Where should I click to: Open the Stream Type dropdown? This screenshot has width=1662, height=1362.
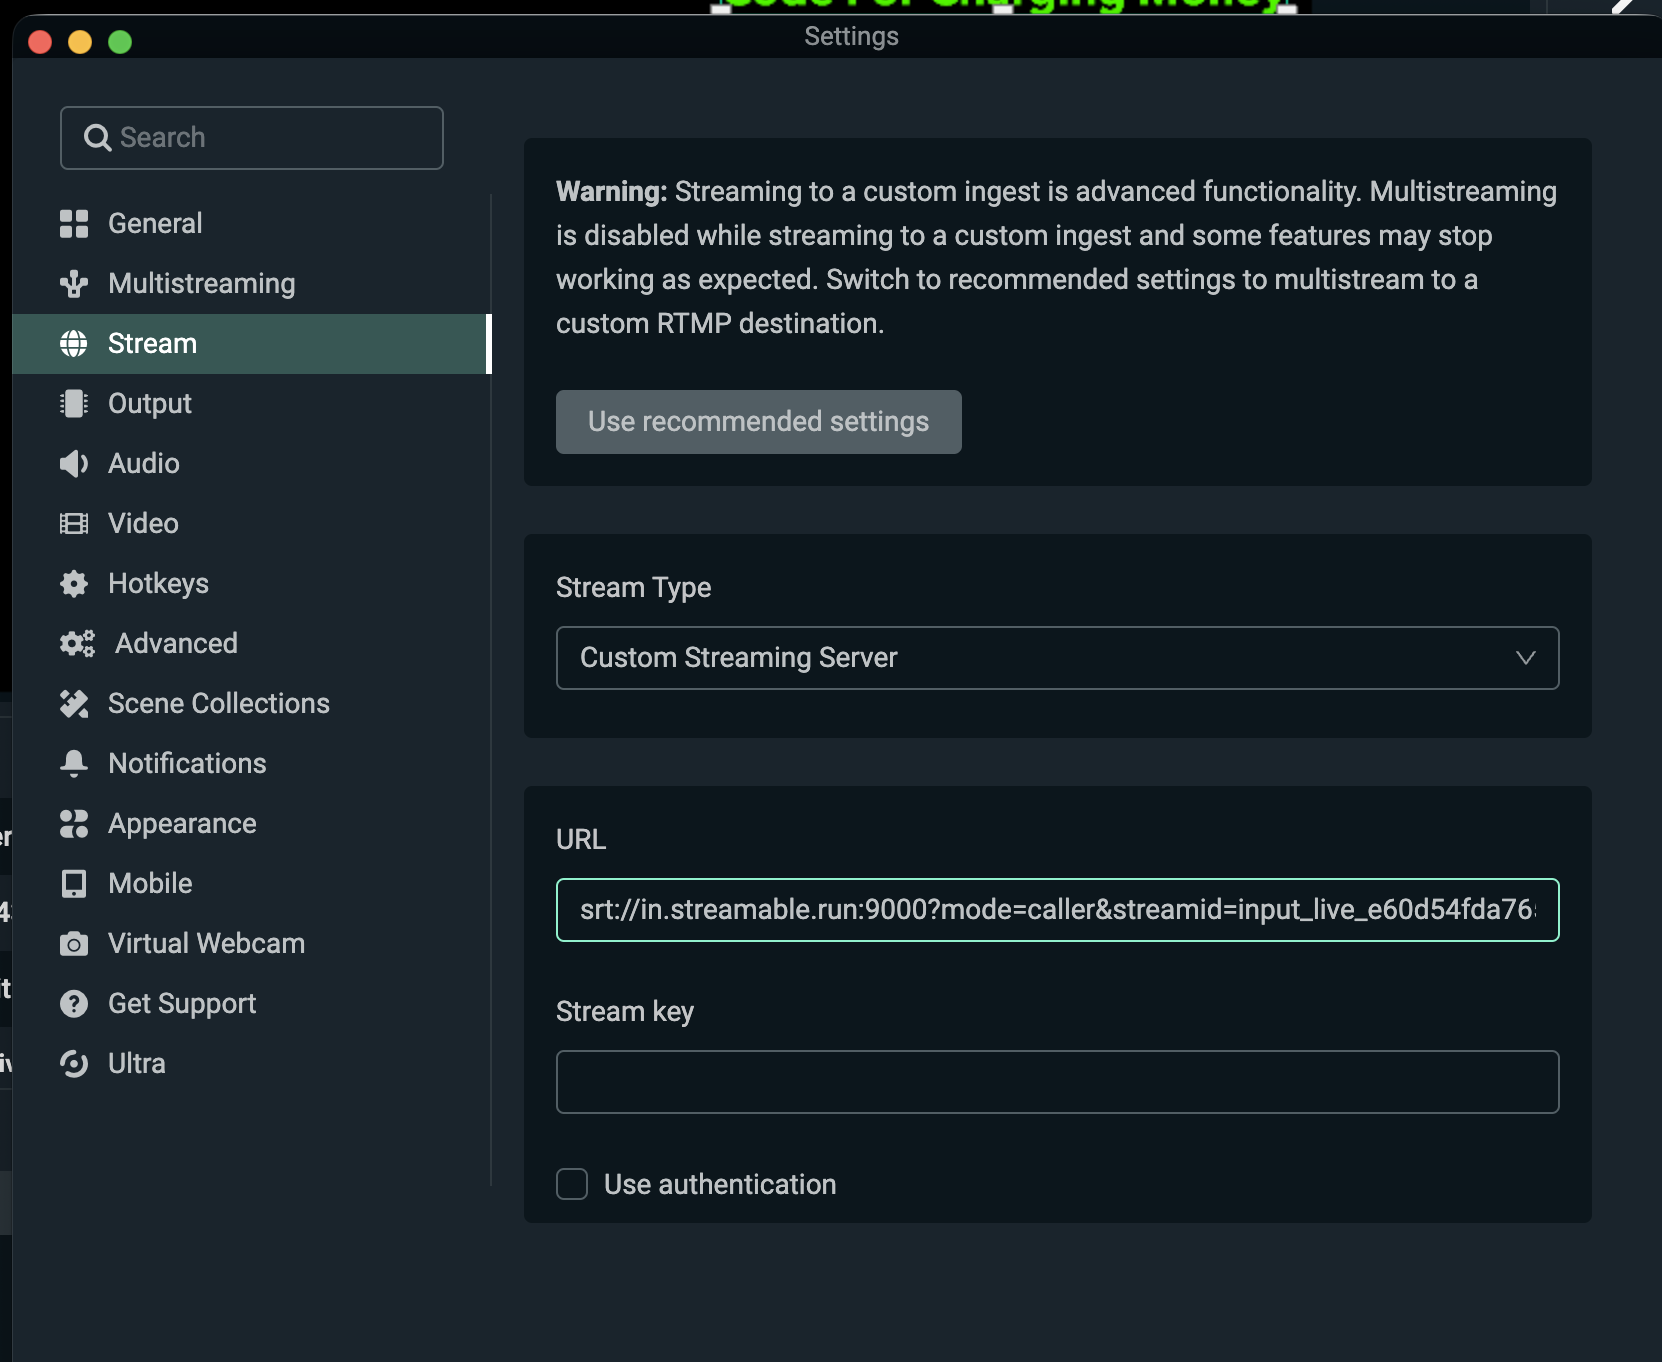[x=1057, y=658]
